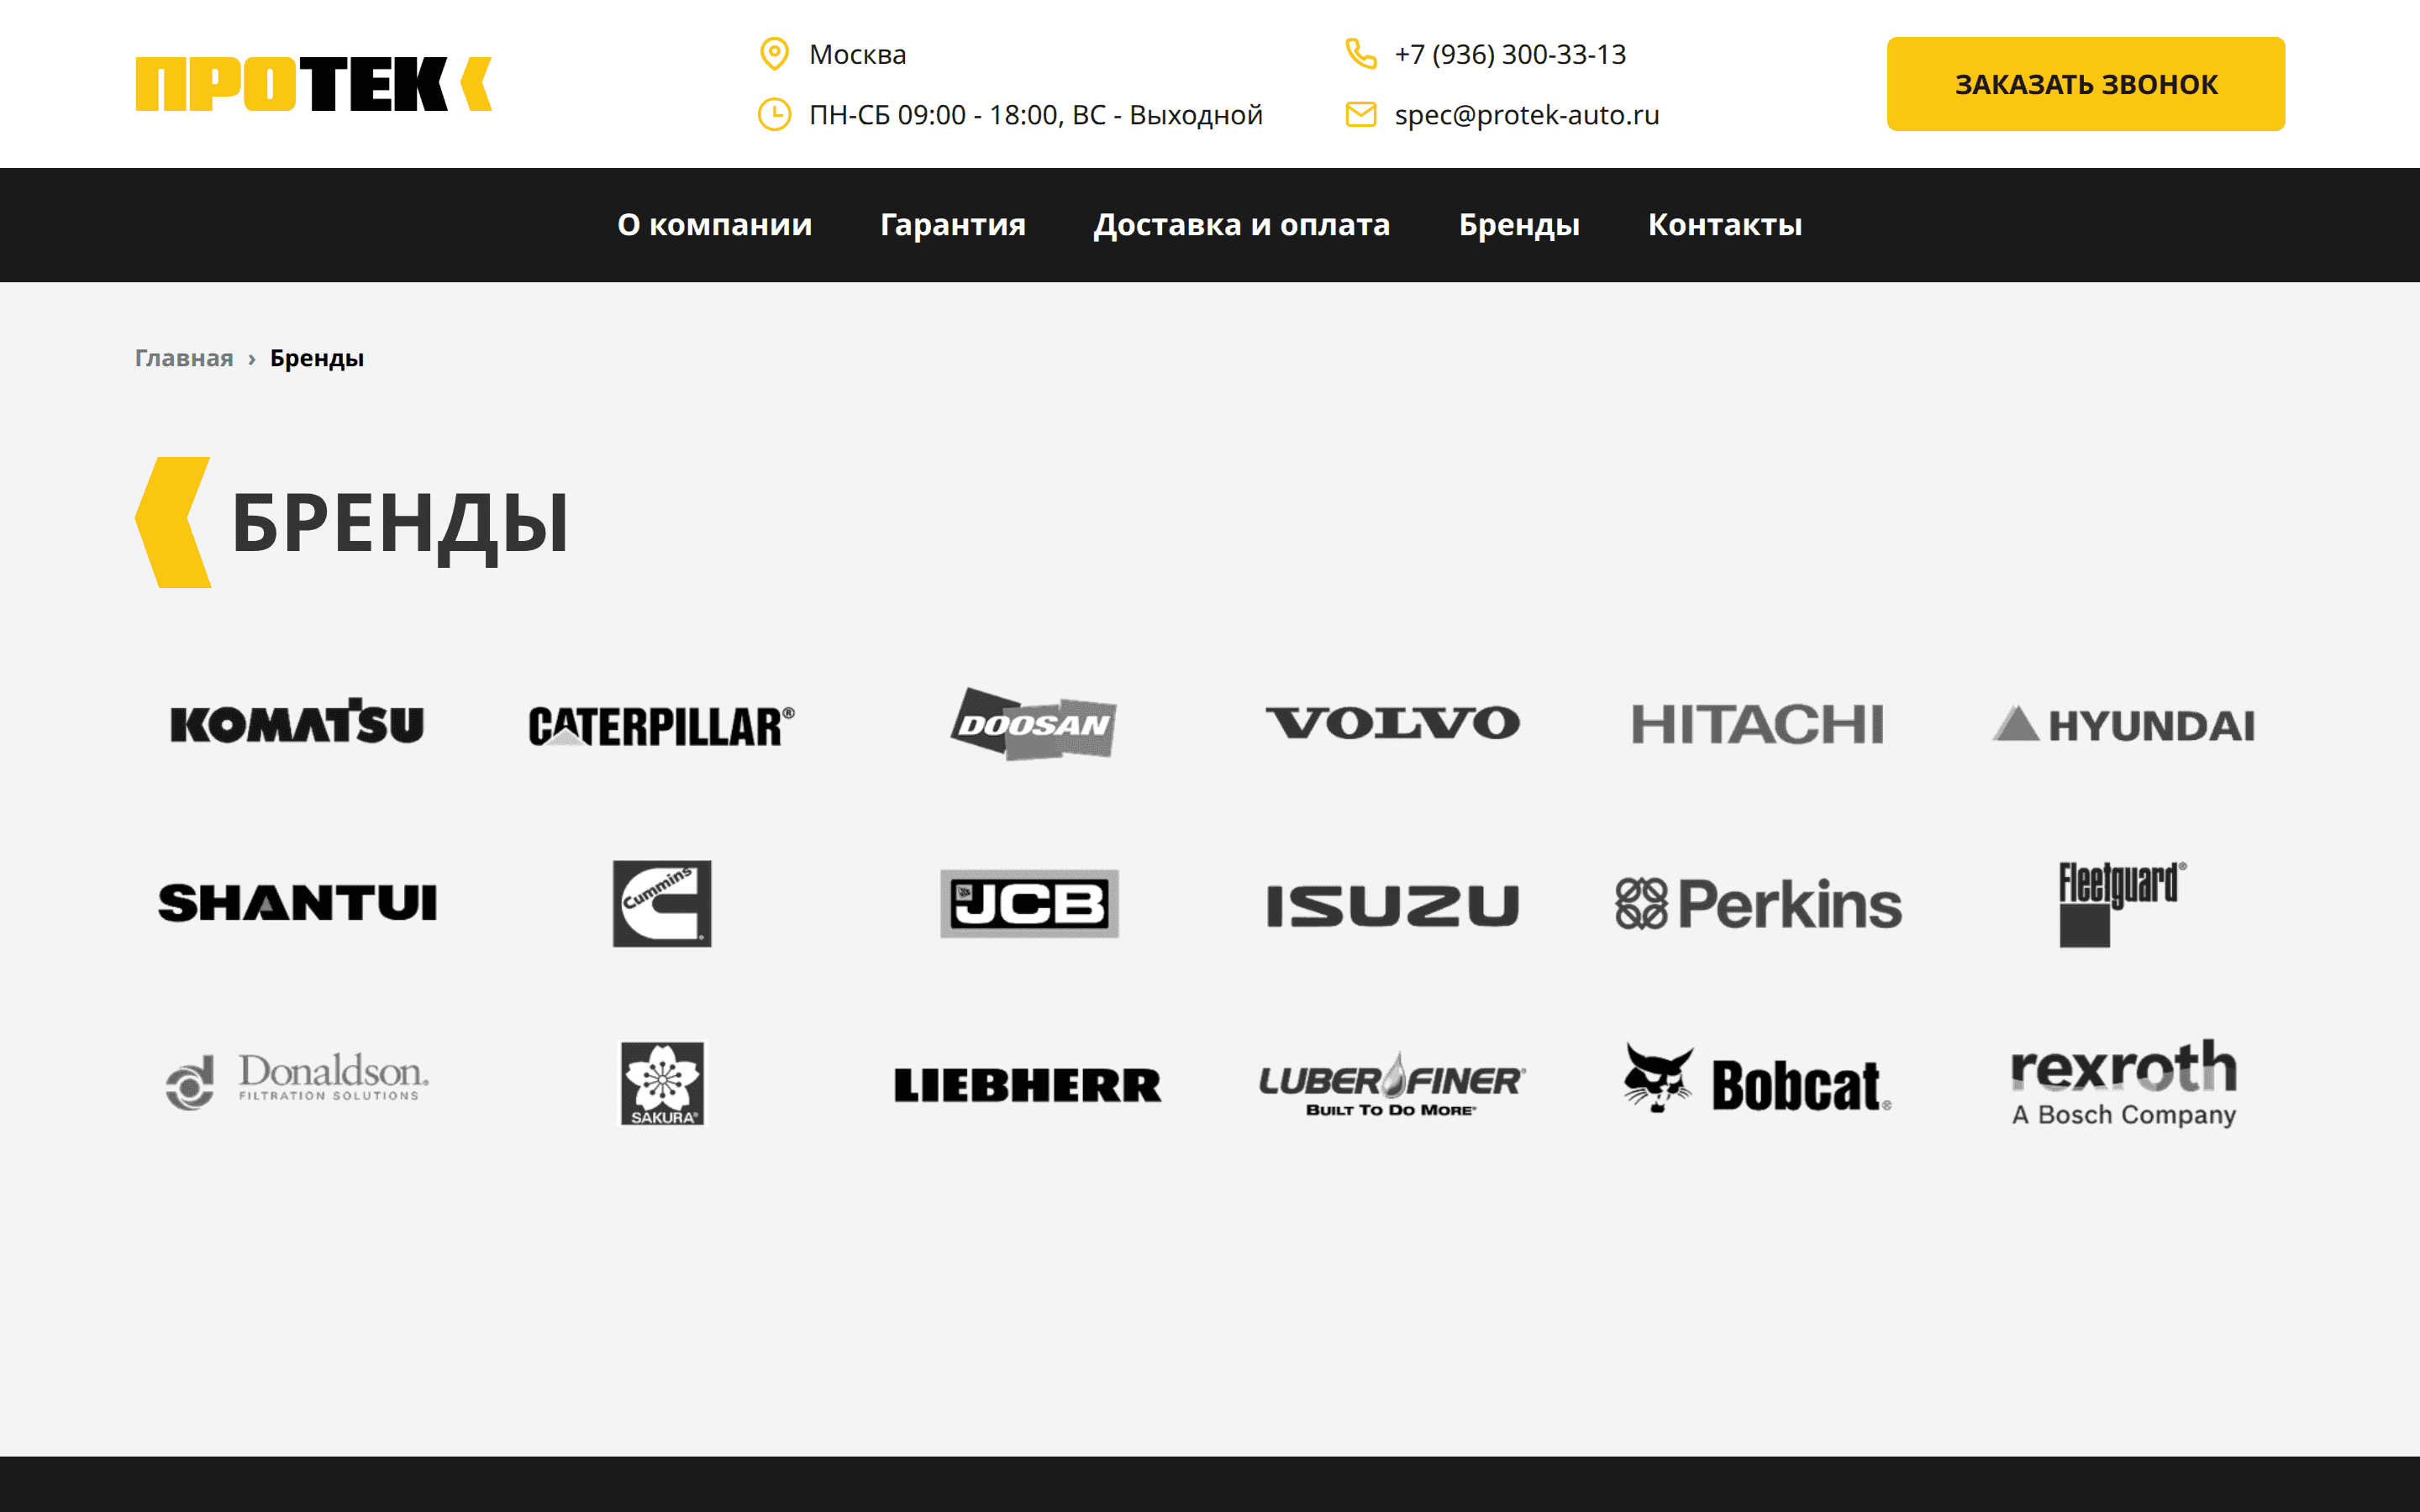Open the Doosan brand logo
This screenshot has height=1512, width=2420.
tap(1032, 723)
